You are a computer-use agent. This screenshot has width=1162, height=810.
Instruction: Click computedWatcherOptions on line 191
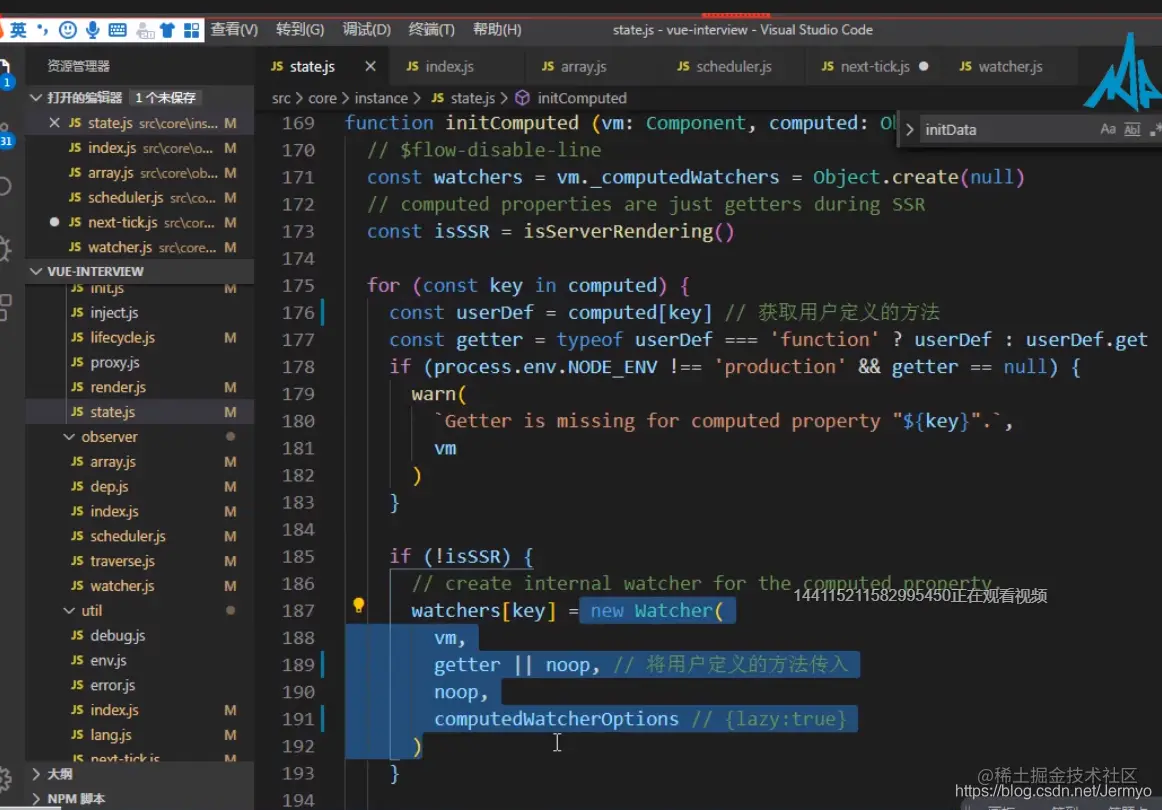(x=556, y=719)
